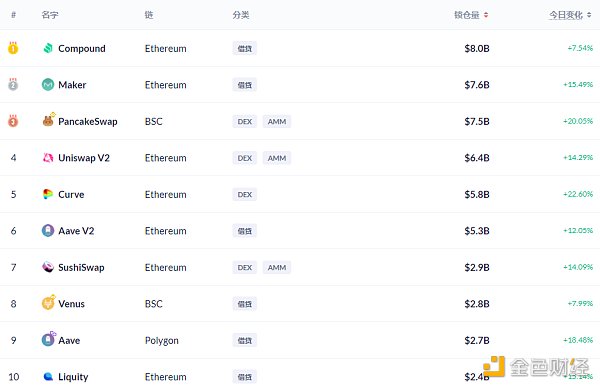This screenshot has height=388, width=600.
Task: Click the DEX tag on Curve row
Action: (245, 194)
